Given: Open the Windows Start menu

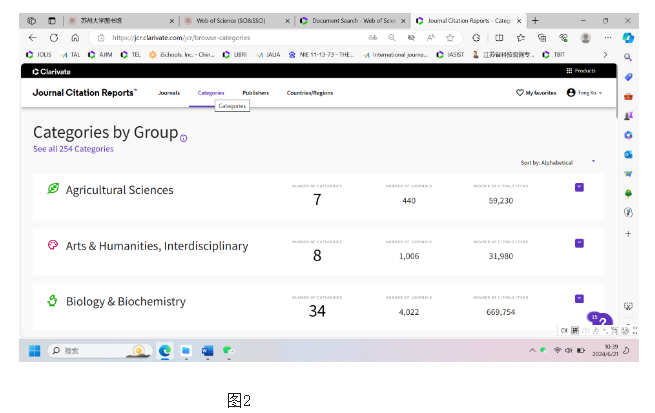Looking at the screenshot, I should (35, 351).
